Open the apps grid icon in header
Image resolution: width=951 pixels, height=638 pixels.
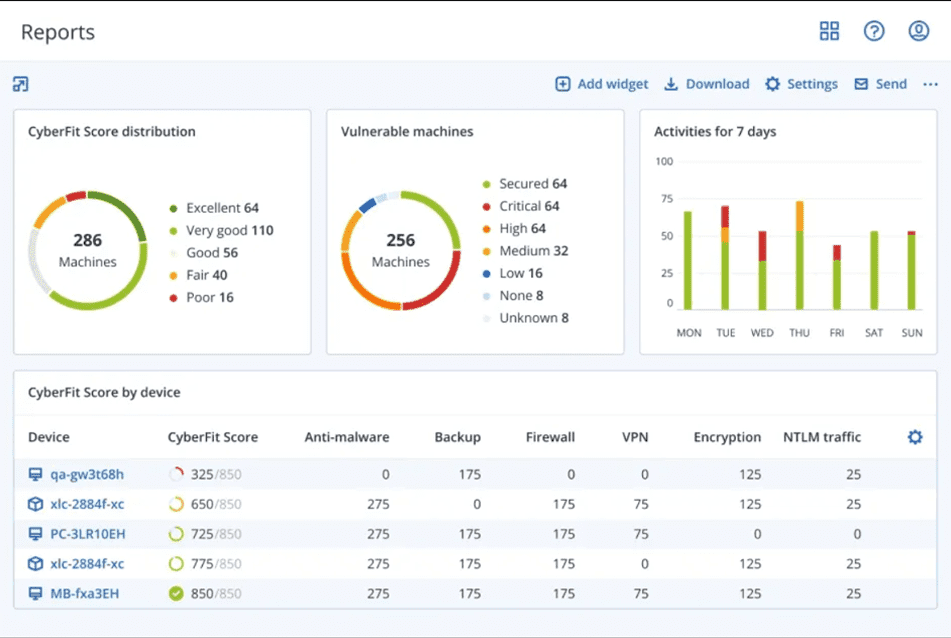(829, 31)
